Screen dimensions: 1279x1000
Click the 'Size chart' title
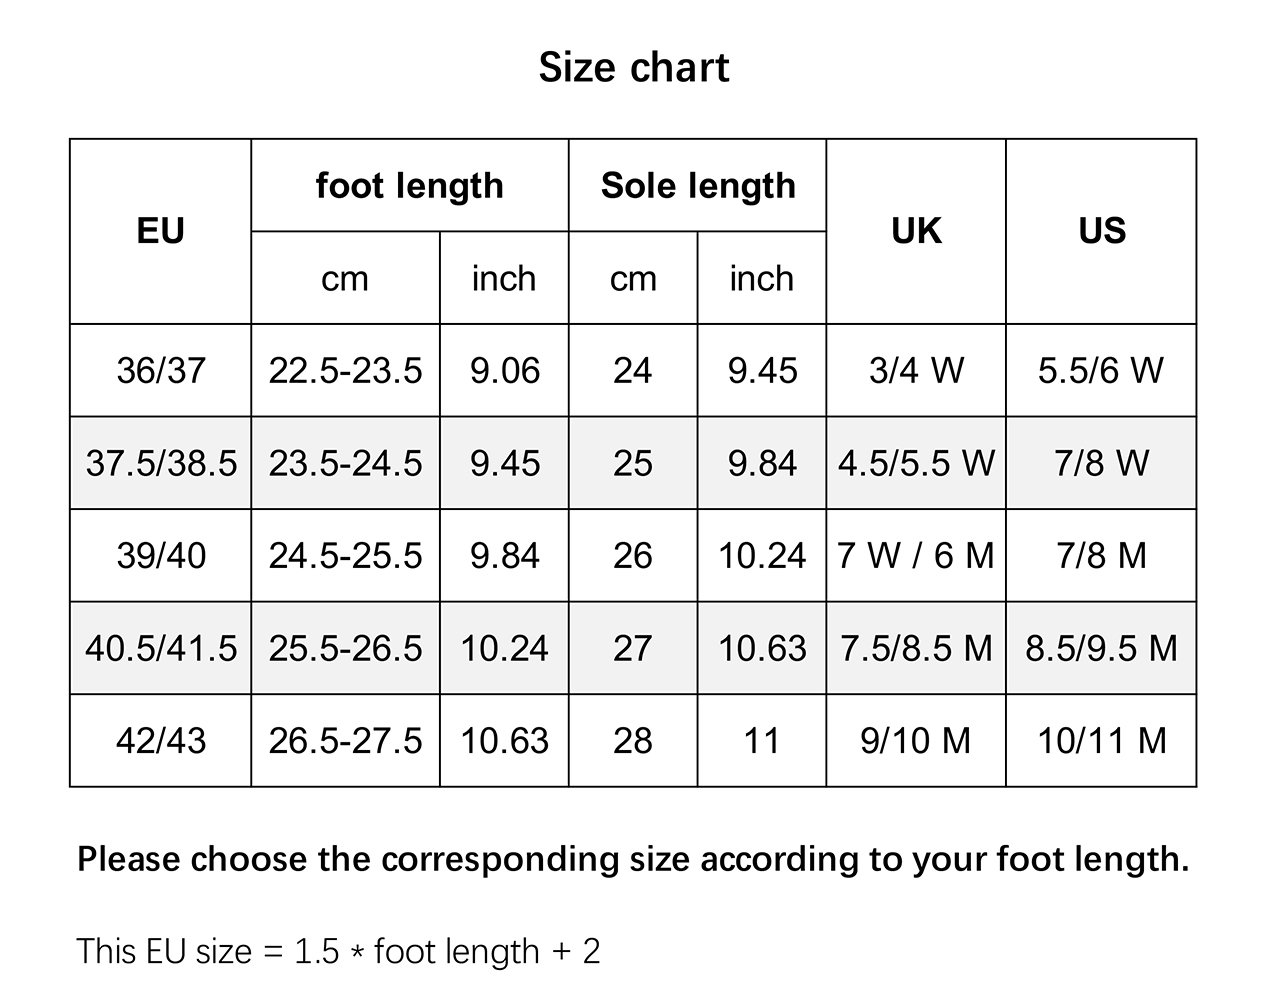tap(634, 67)
